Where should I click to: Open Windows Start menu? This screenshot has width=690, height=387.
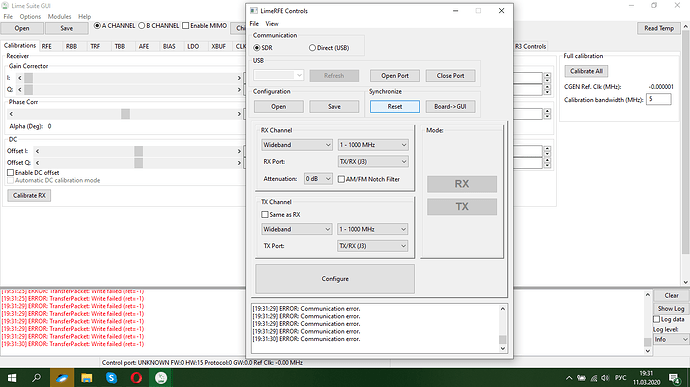coord(12,378)
